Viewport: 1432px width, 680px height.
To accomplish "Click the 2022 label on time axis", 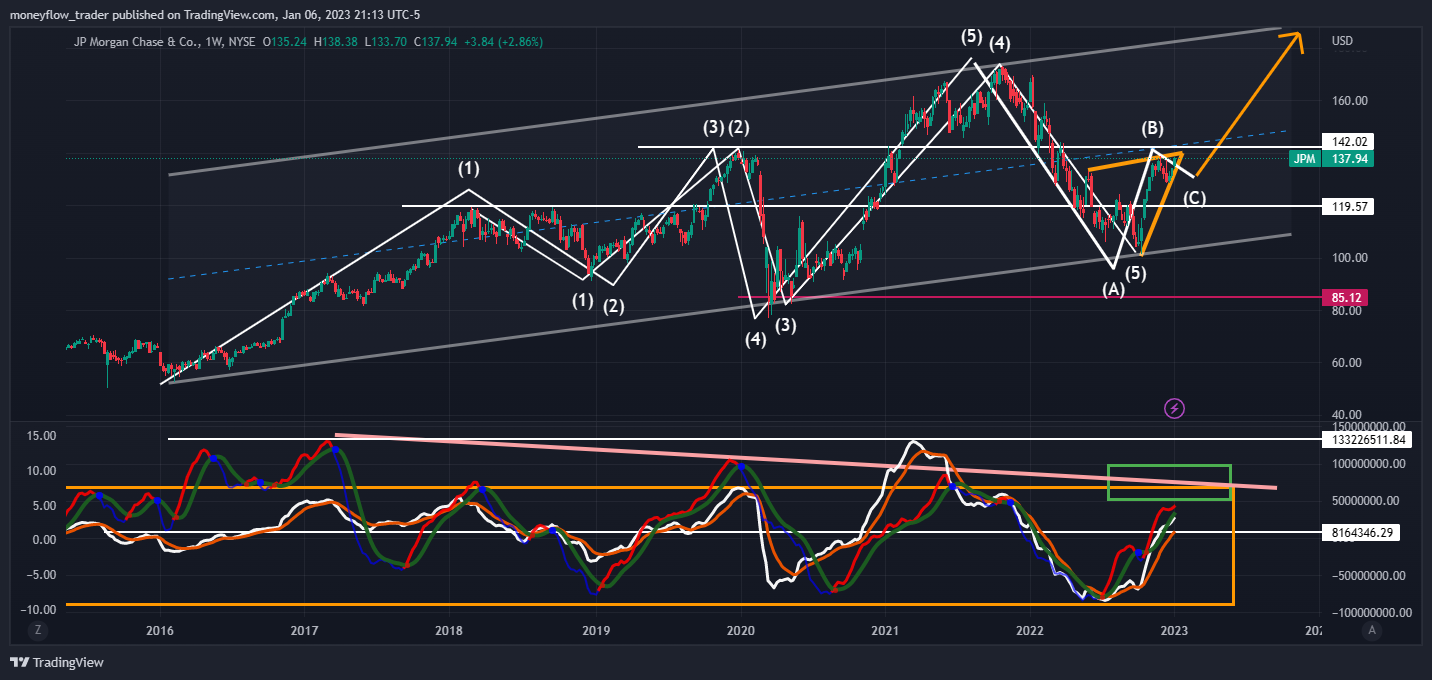I will (x=1030, y=630).
